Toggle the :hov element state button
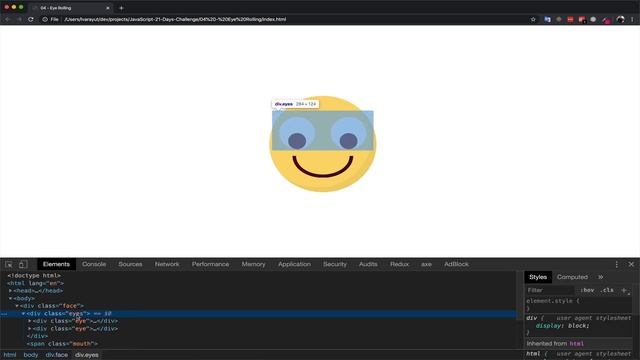This screenshot has height=360, width=640. [587, 290]
